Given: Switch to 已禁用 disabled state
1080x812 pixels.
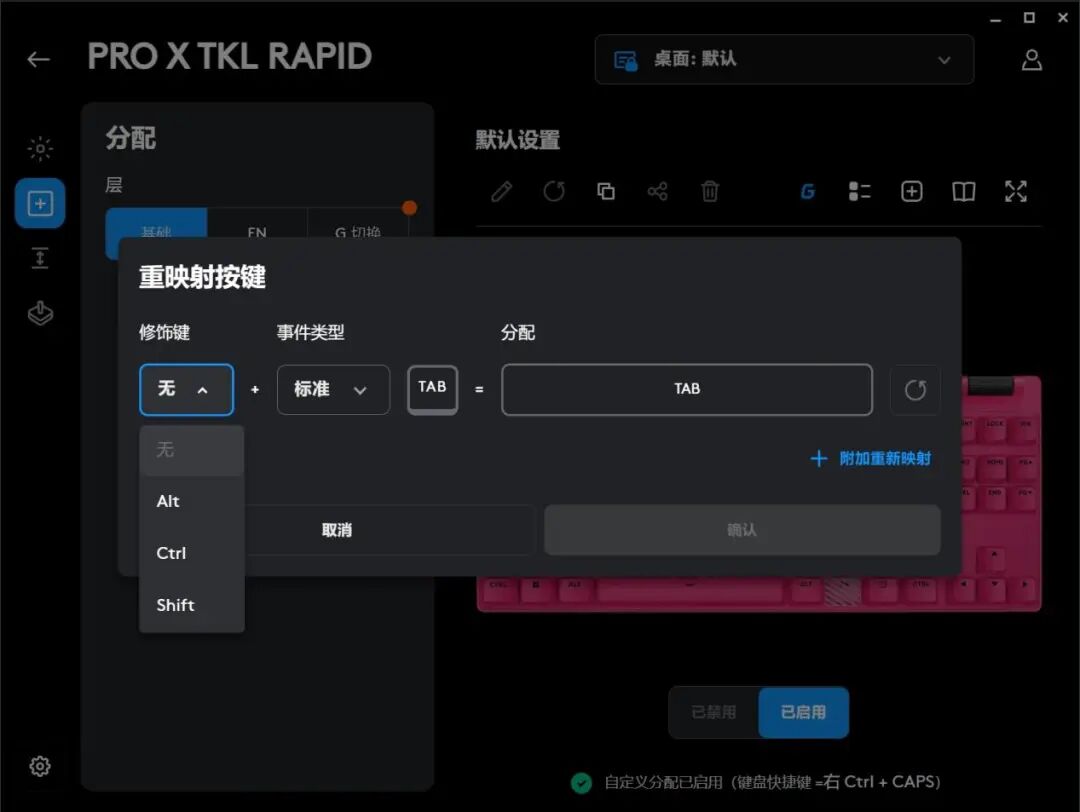Looking at the screenshot, I should [x=714, y=712].
